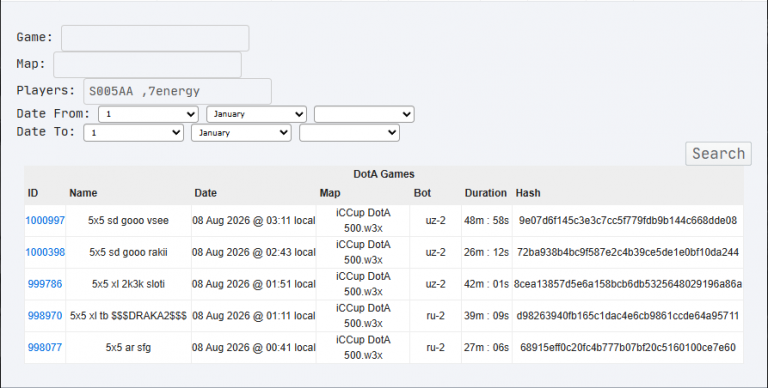This screenshot has height=388, width=768.
Task: Click hash starting with d98263940fb1
Action: pos(628,316)
